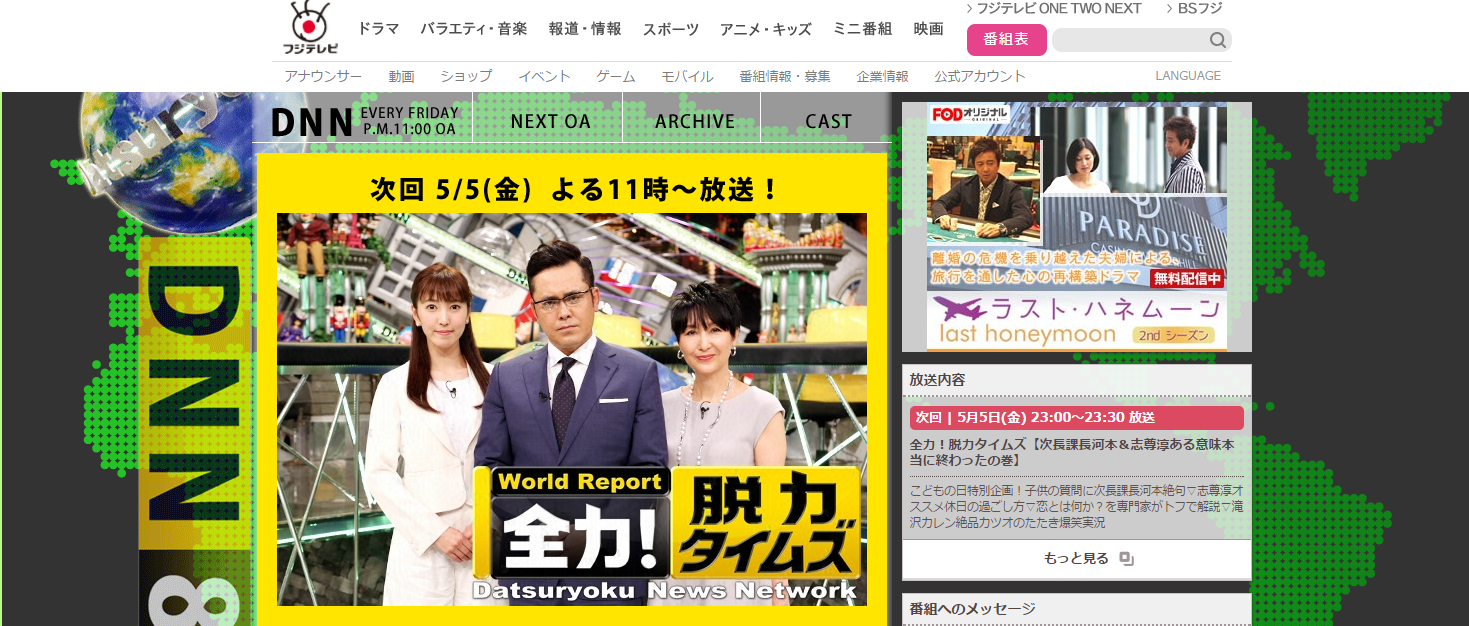1469x626 pixels.
Task: Go to the アナウンサー page
Action: 323,76
